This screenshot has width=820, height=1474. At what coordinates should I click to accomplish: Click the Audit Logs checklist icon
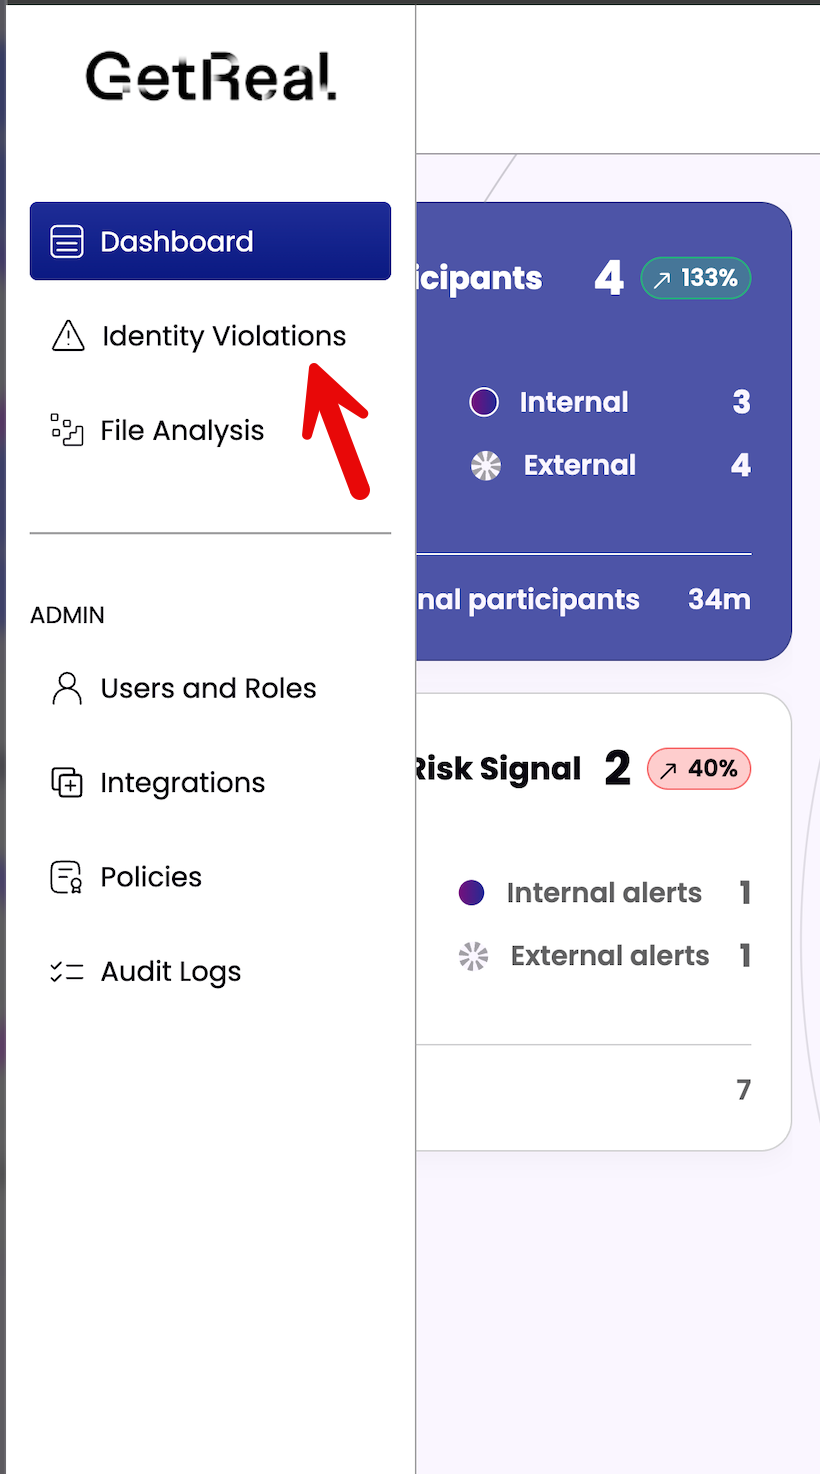click(67, 971)
